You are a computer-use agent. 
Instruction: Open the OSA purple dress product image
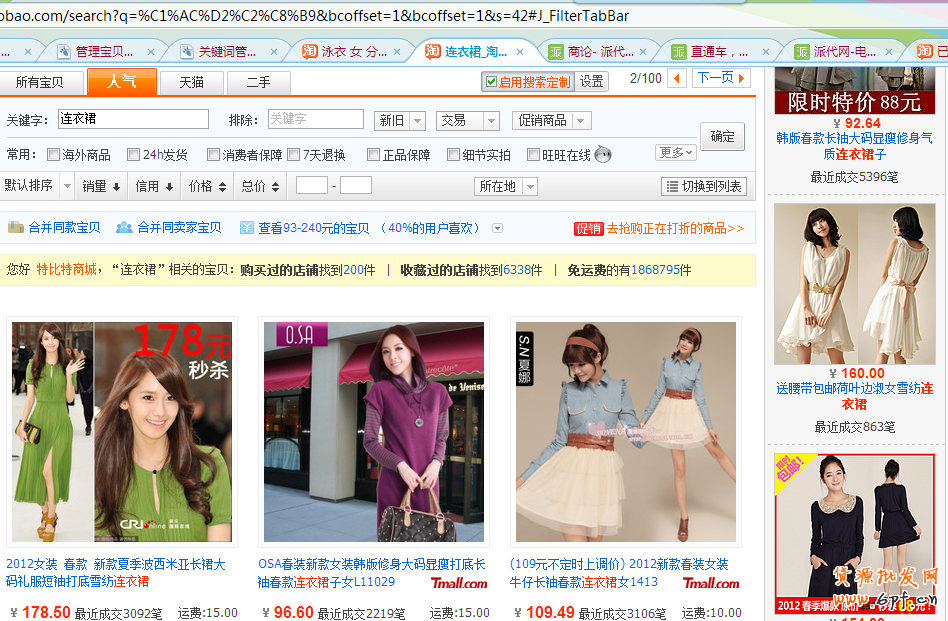point(374,432)
